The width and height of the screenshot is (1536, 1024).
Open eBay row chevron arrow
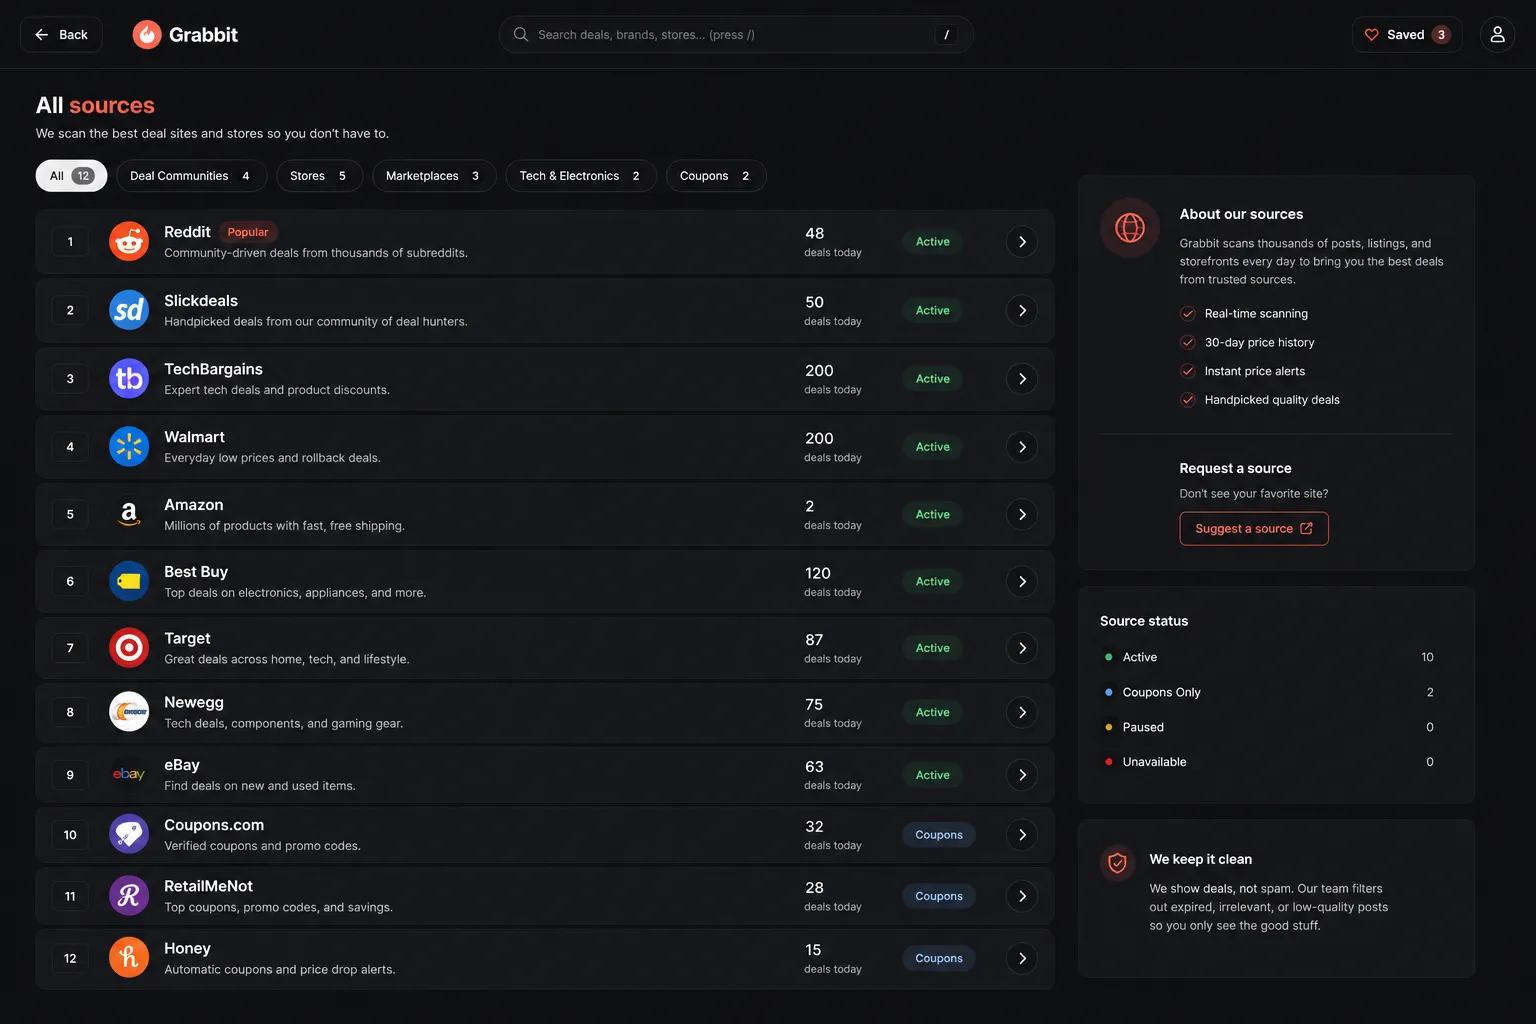(x=1022, y=775)
